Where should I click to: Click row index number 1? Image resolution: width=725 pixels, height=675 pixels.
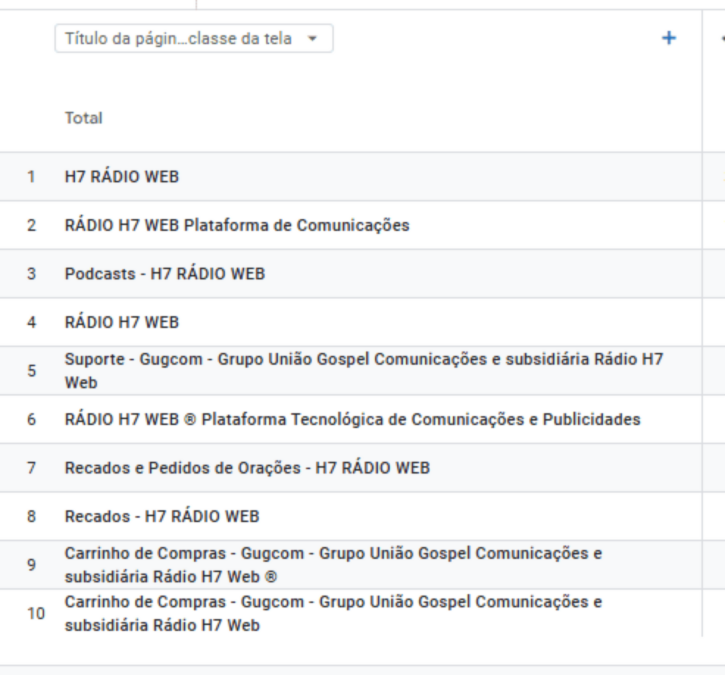(x=31, y=177)
